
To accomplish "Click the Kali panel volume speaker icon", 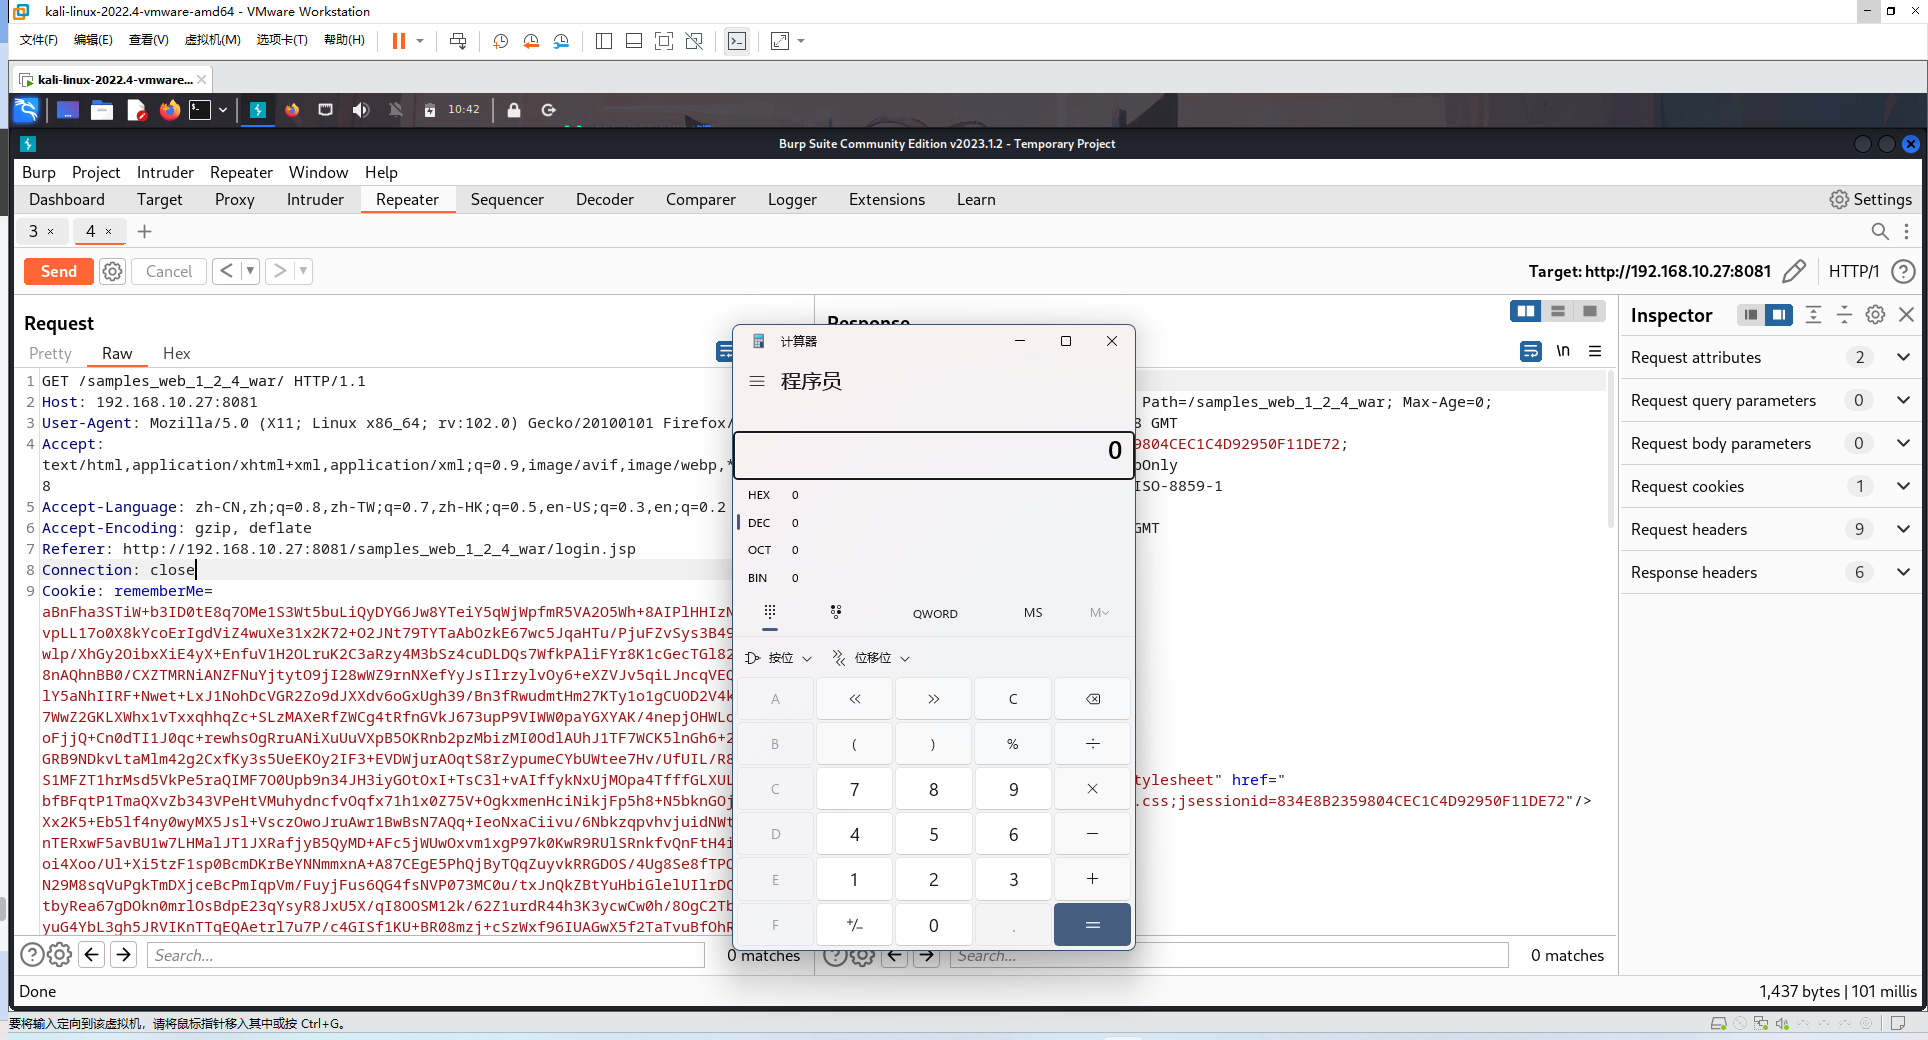I will (361, 110).
